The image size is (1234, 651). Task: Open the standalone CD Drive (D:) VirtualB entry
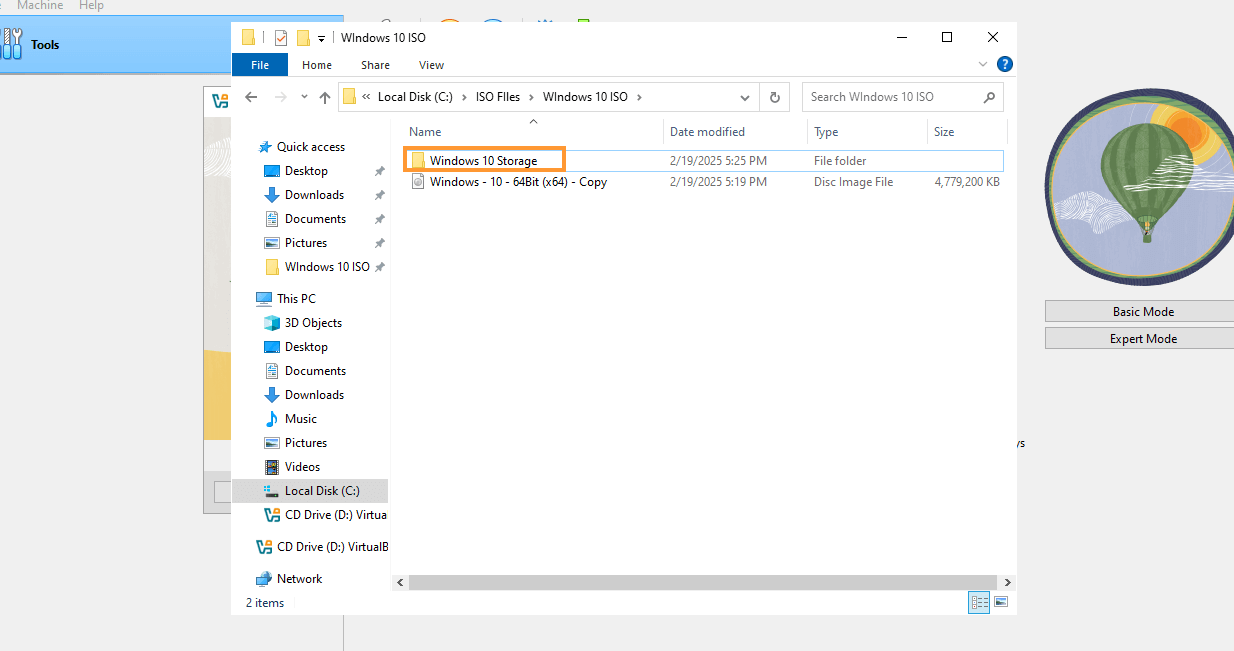[x=332, y=547]
